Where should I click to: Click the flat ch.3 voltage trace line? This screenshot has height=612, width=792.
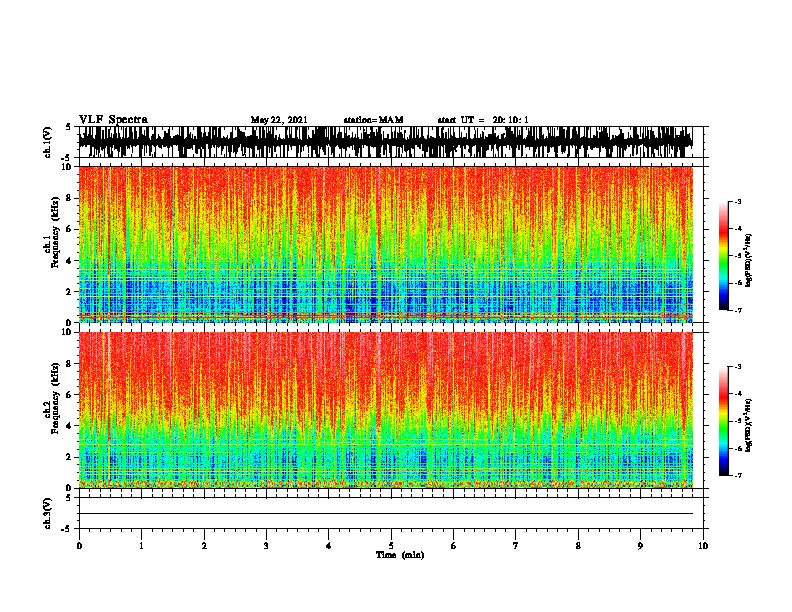[x=386, y=514]
